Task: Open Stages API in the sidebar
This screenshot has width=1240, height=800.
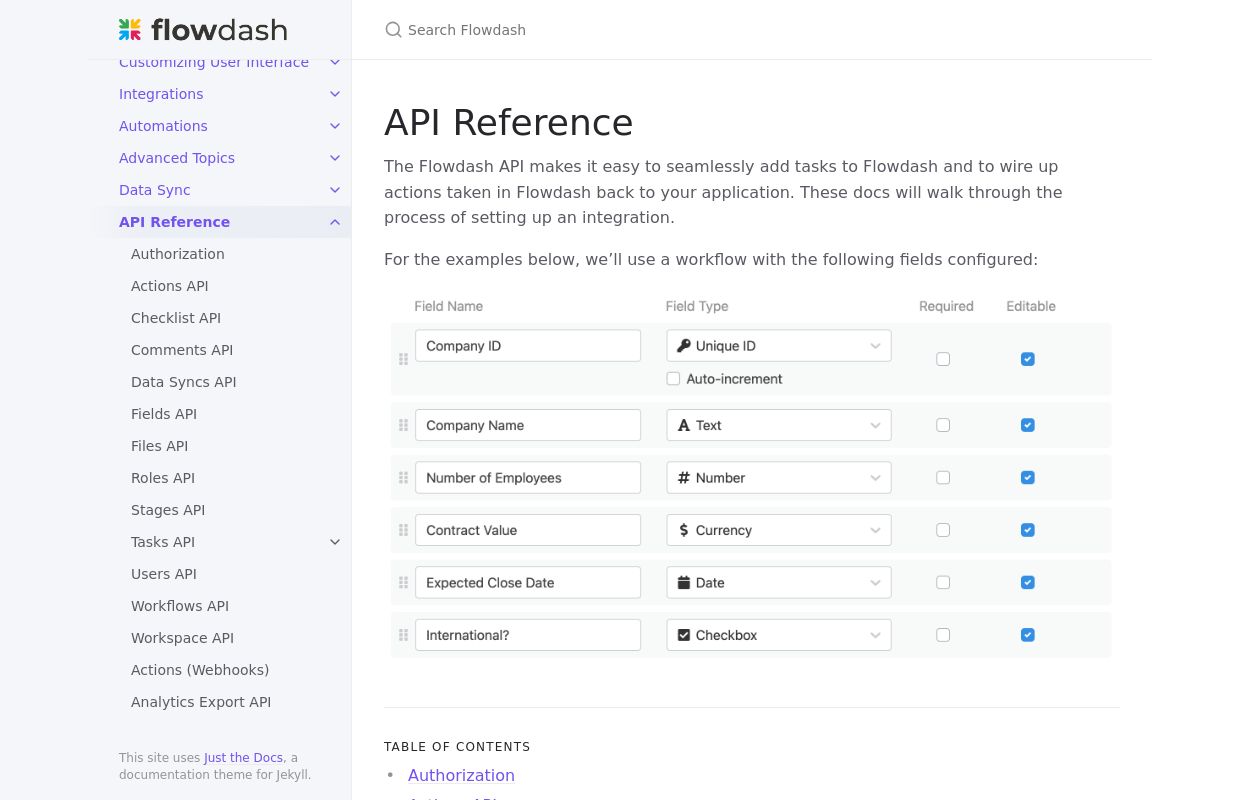Action: pyautogui.click(x=168, y=510)
